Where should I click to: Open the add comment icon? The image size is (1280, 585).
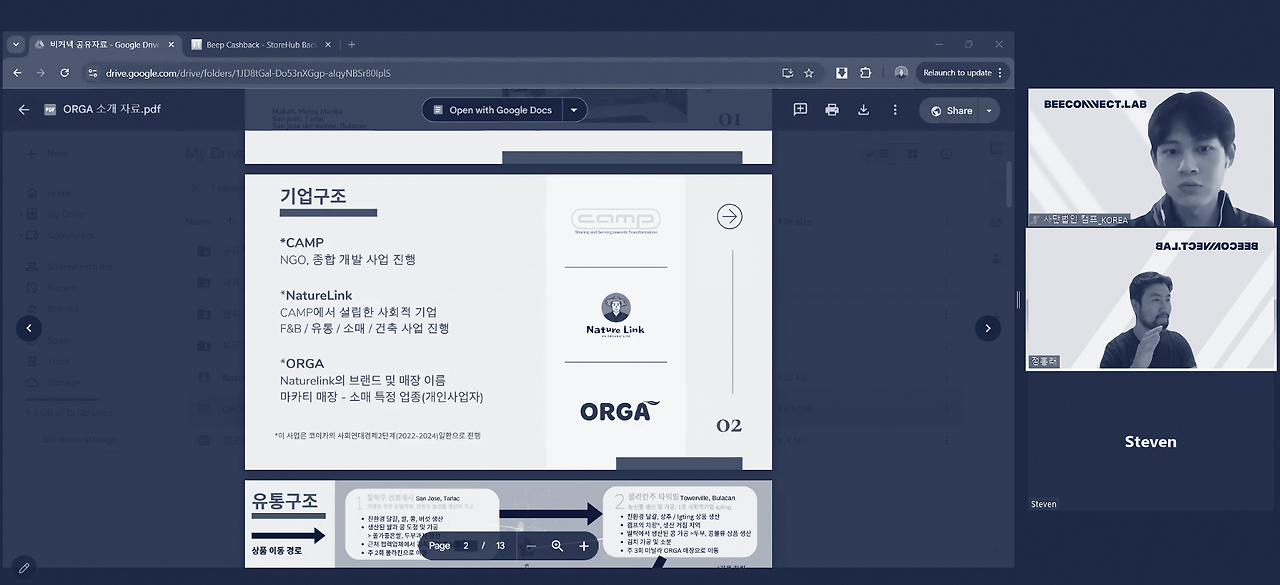point(800,110)
